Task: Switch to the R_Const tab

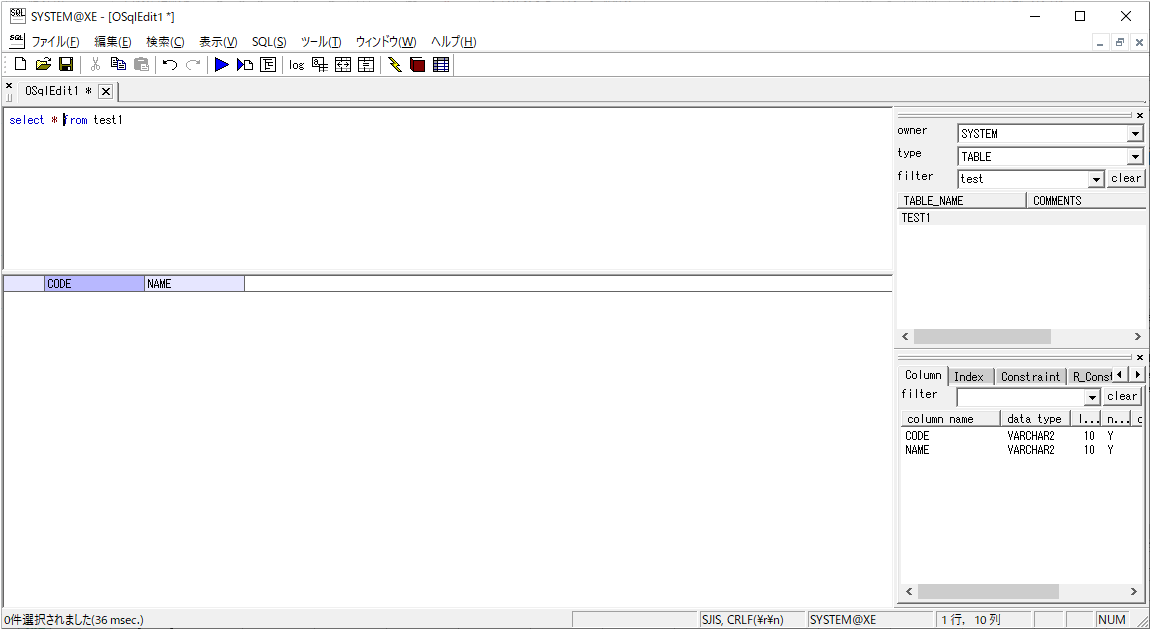Action: pyautogui.click(x=1090, y=377)
